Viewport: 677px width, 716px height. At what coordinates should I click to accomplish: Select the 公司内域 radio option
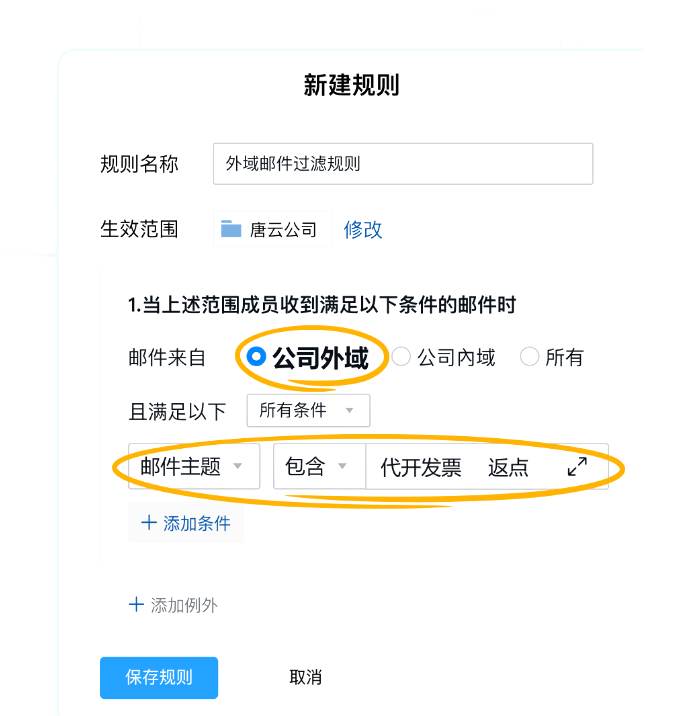coord(401,357)
